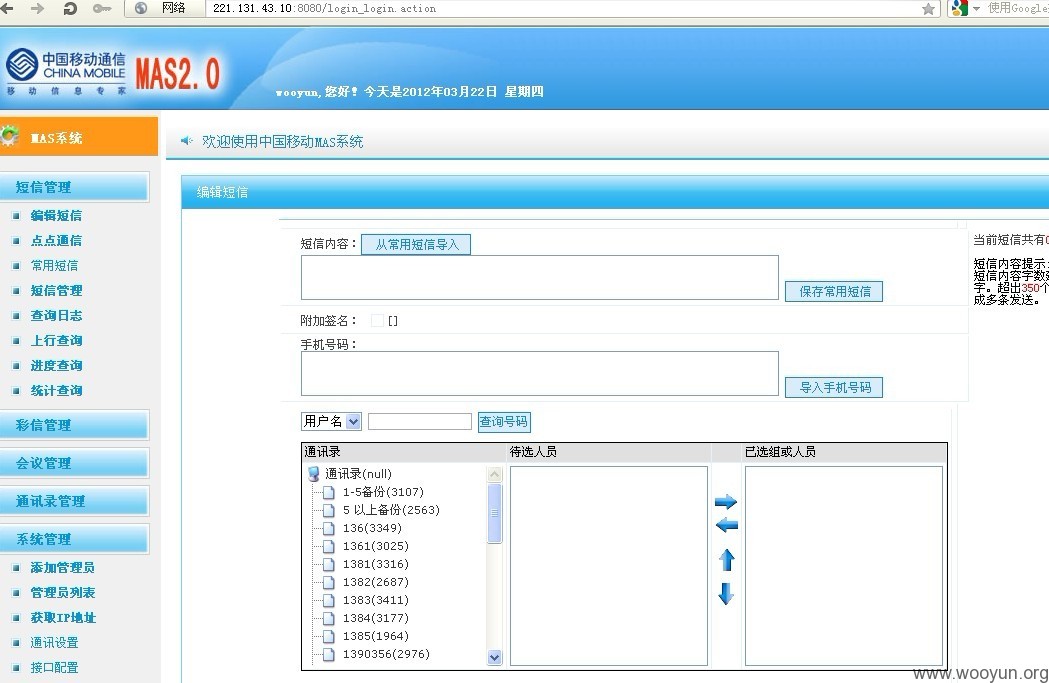Click the browser forward arrow
The image size is (1049, 683).
(37, 8)
